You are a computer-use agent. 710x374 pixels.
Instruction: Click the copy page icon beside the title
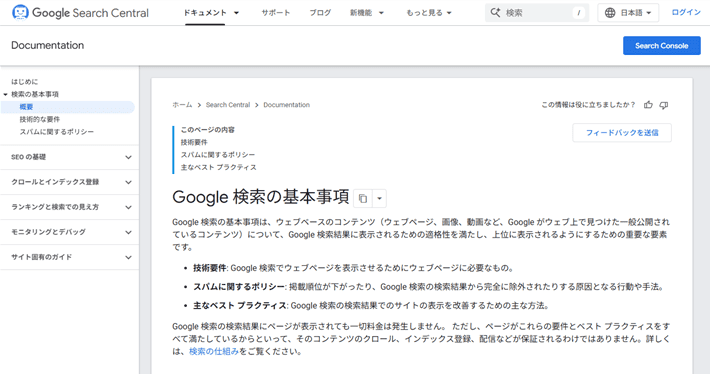click(363, 198)
